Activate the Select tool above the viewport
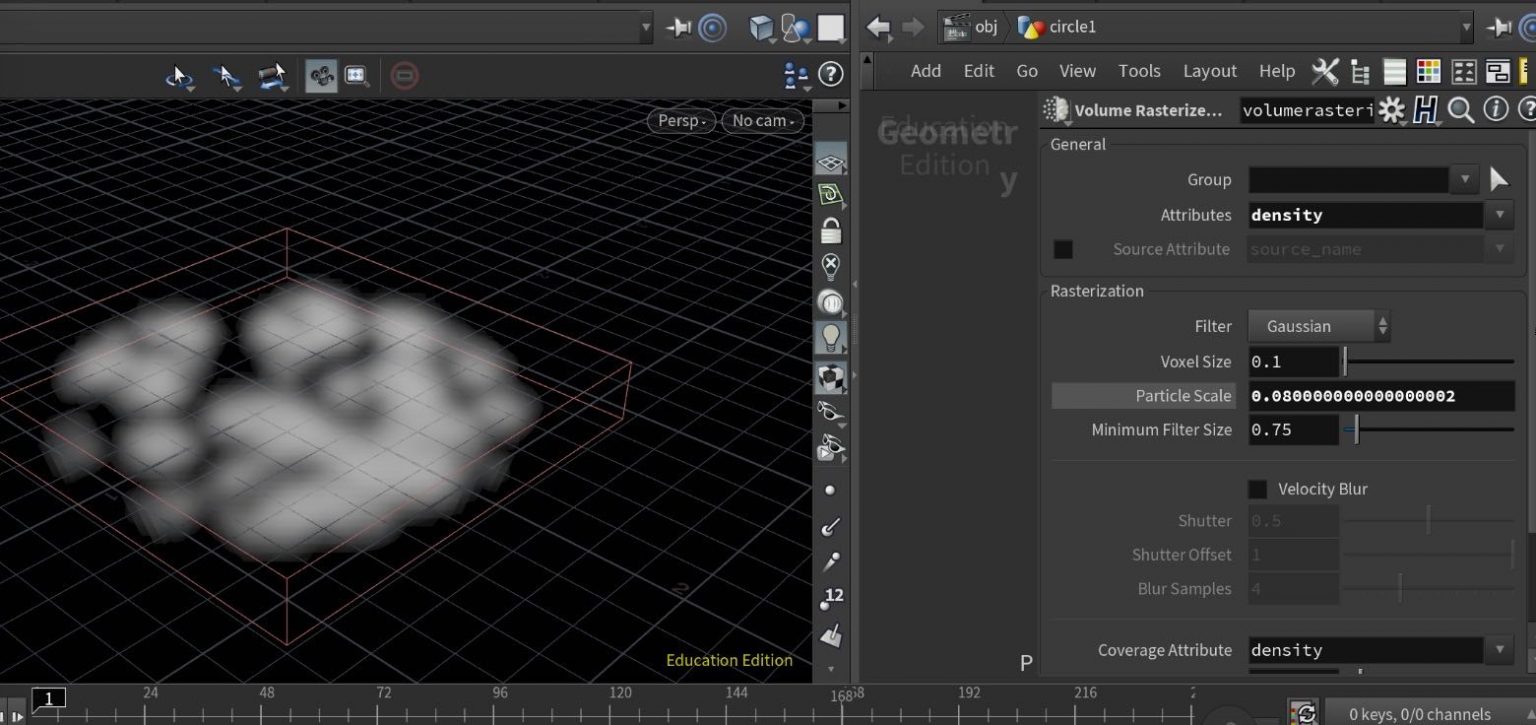This screenshot has width=1536, height=725. pyautogui.click(x=225, y=74)
